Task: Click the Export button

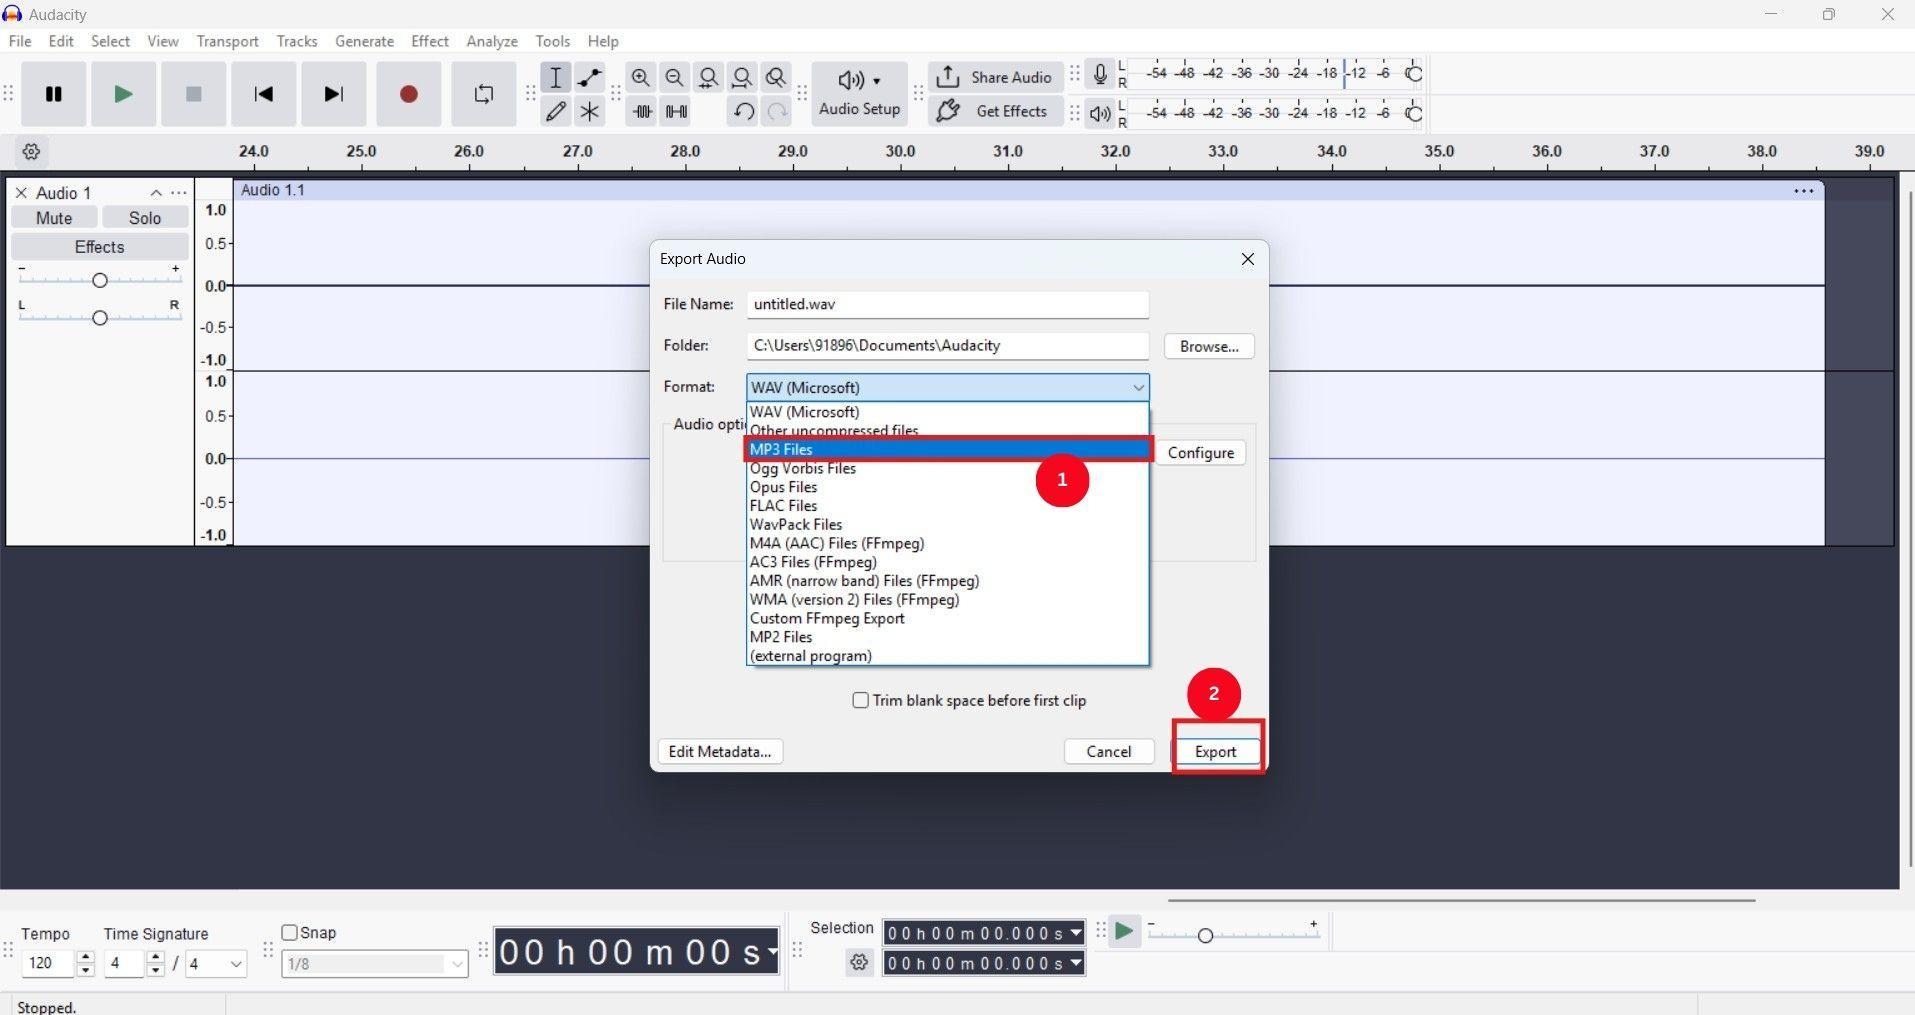Action: coord(1215,751)
